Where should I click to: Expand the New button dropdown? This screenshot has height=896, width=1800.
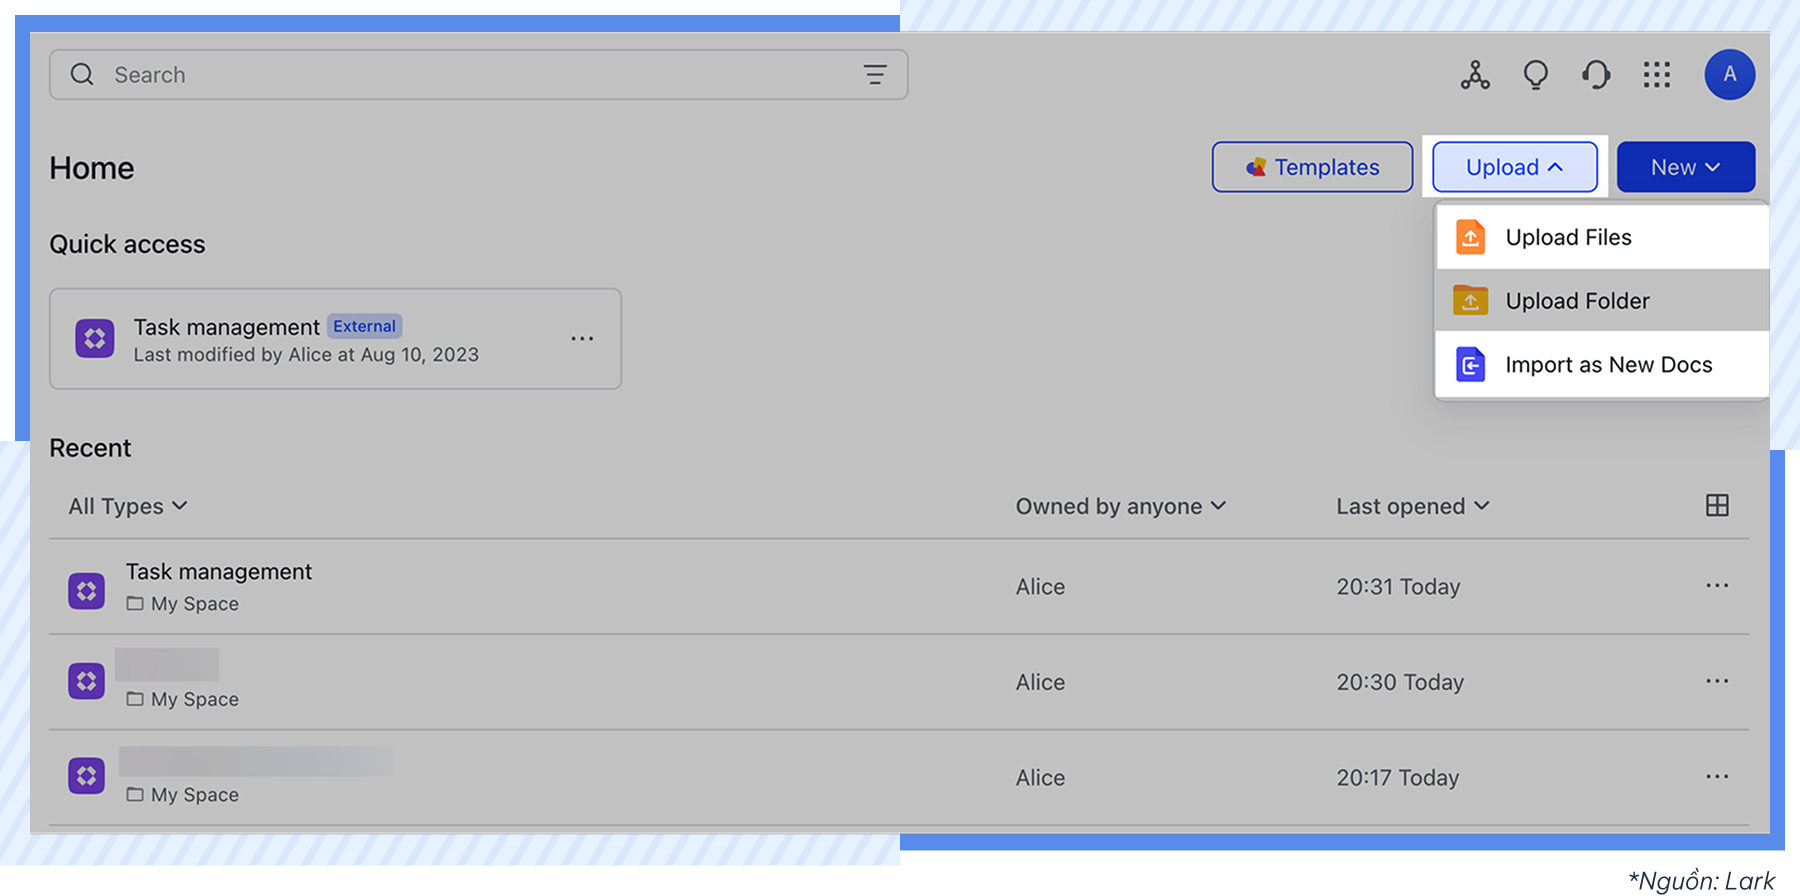pyautogui.click(x=1685, y=167)
